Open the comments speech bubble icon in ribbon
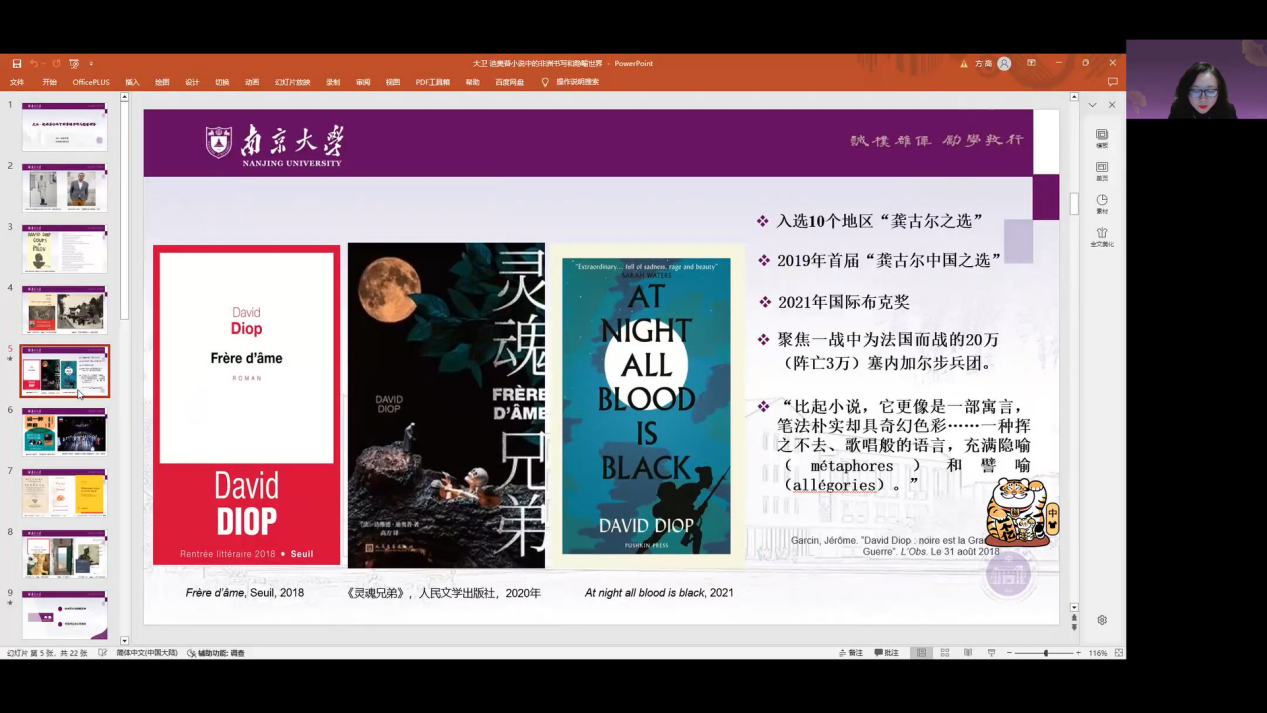 (1112, 82)
